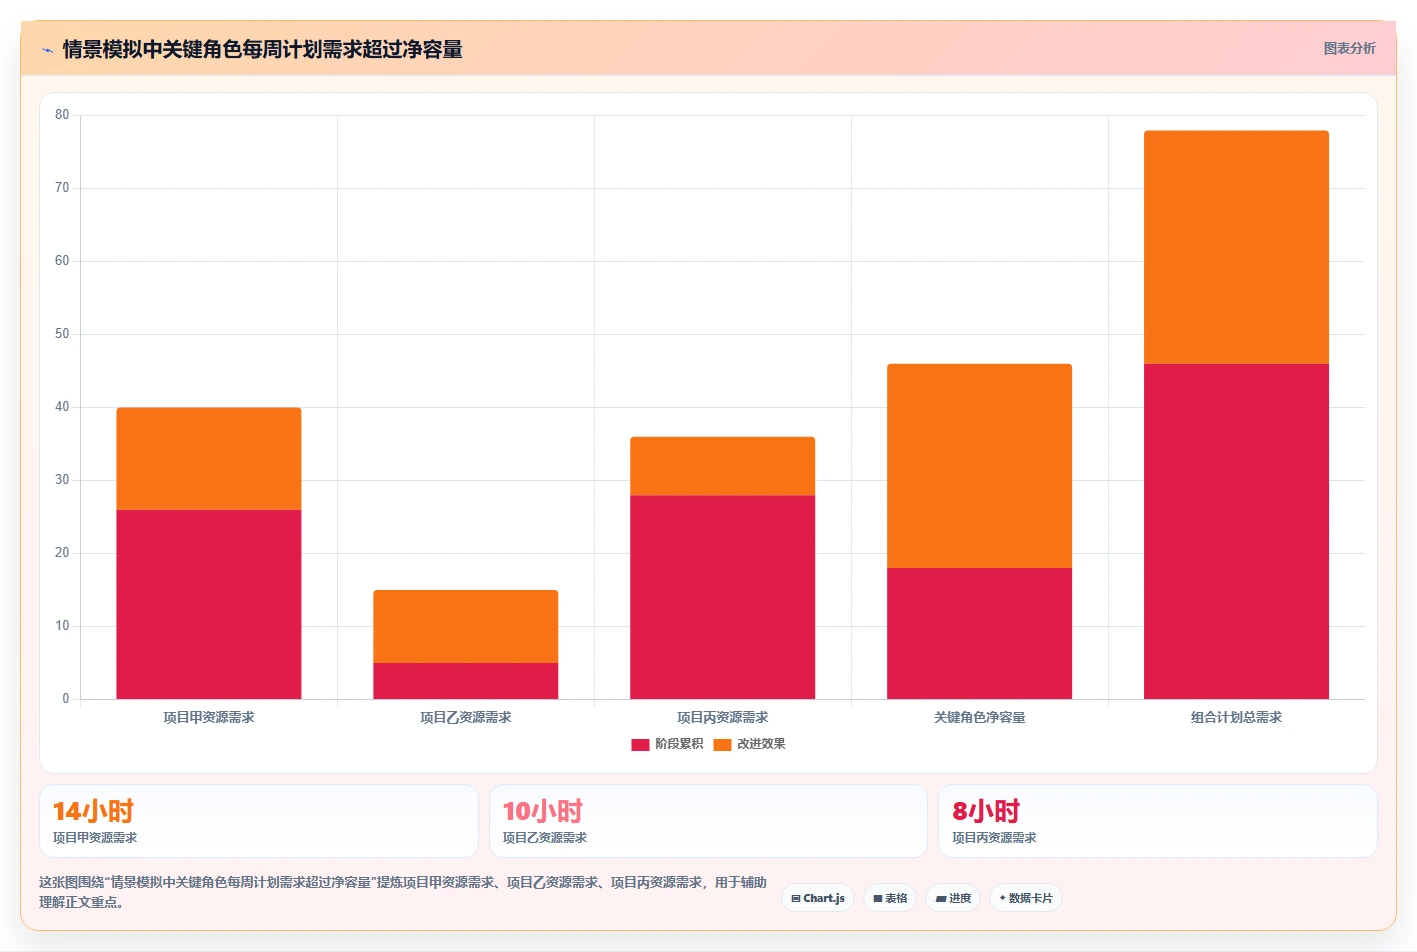
Task: Click the 14小时 value in the data card
Action: [93, 811]
